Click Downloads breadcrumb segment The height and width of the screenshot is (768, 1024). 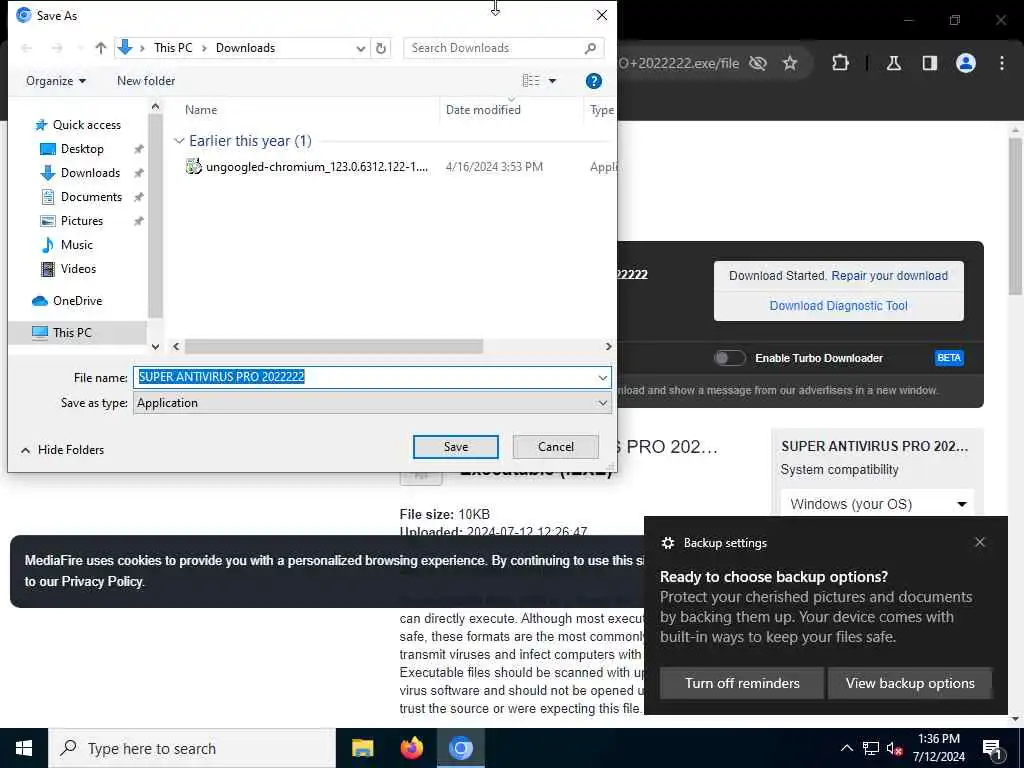[246, 48]
